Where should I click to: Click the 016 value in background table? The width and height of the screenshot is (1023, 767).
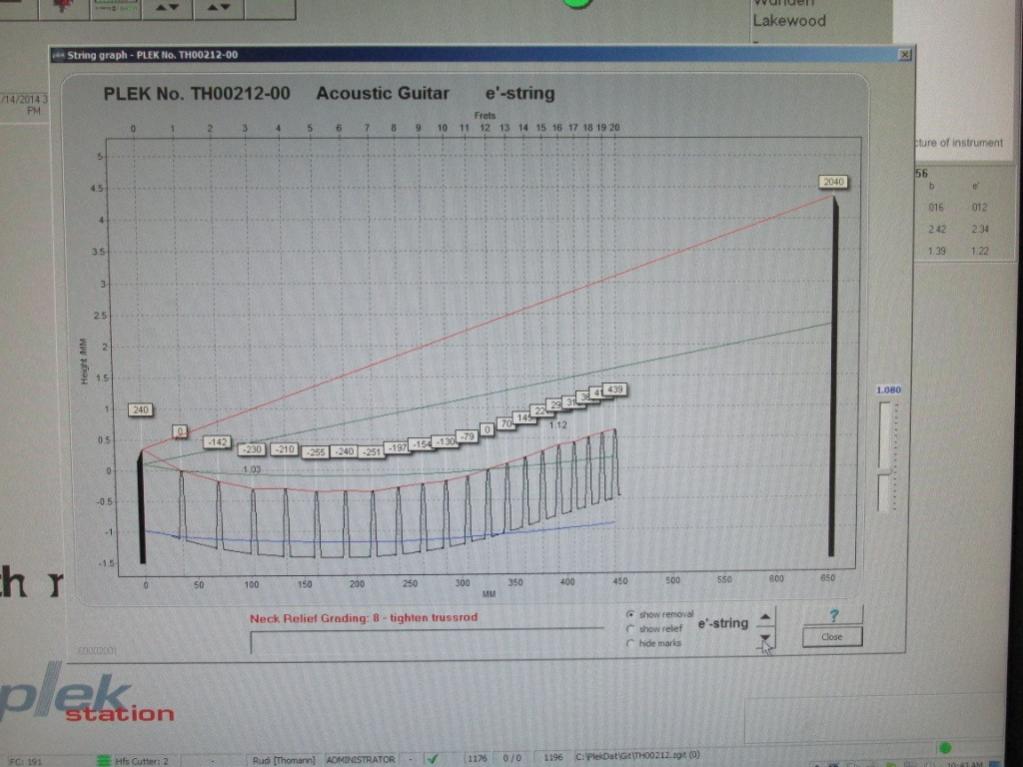[x=936, y=207]
